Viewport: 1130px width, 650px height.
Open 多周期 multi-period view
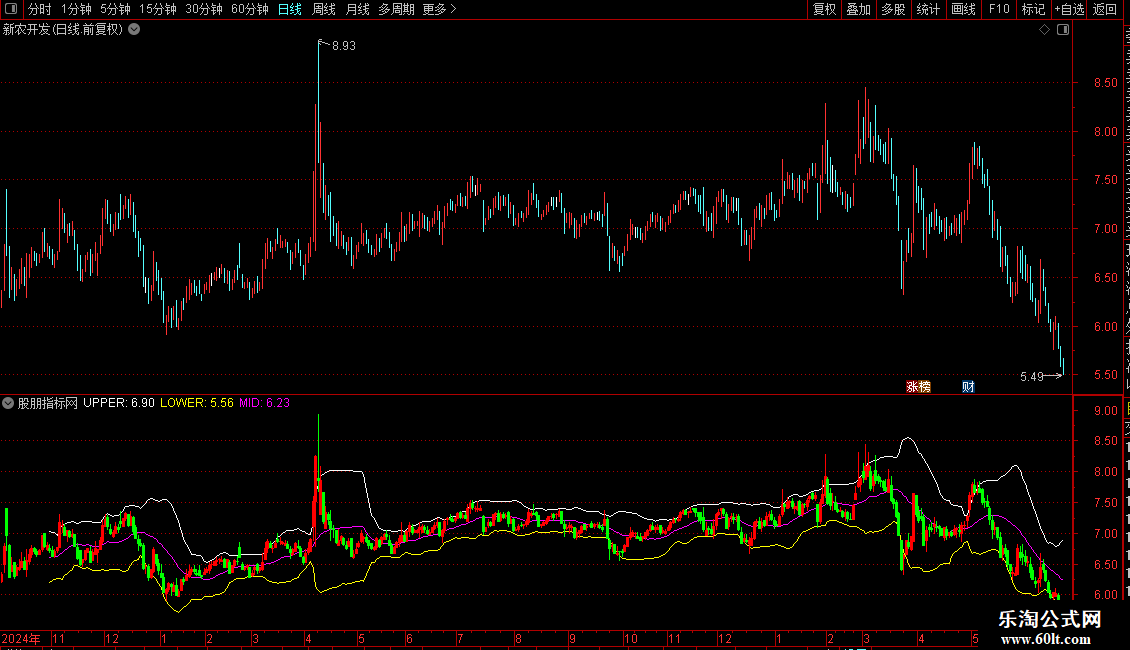pos(396,9)
